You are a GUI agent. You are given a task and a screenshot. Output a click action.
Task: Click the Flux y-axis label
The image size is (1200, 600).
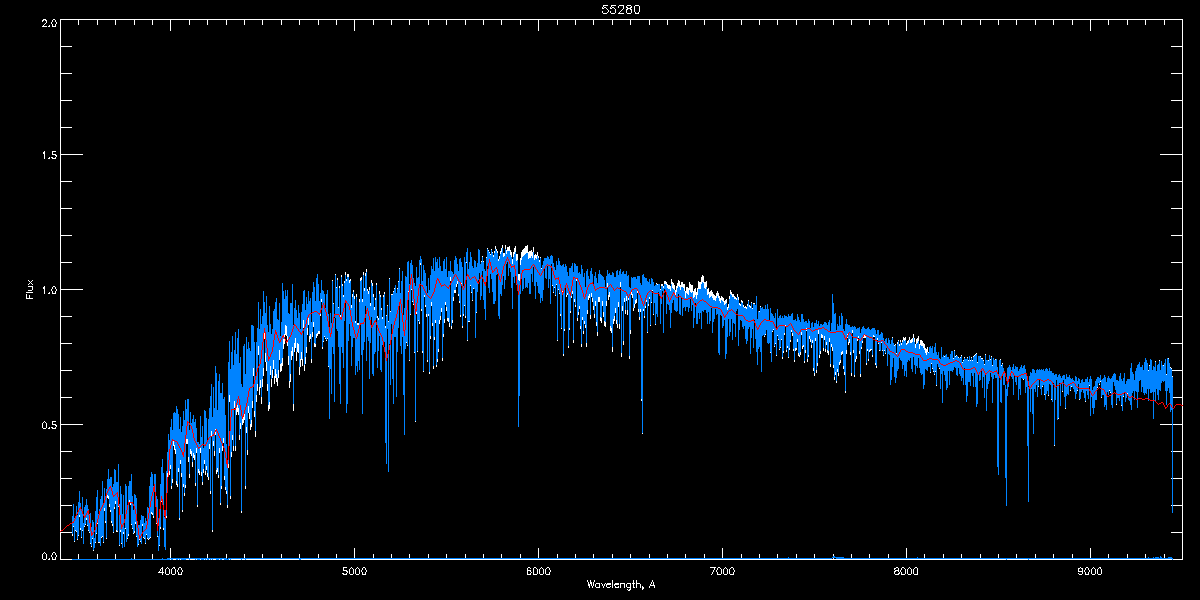click(x=30, y=289)
